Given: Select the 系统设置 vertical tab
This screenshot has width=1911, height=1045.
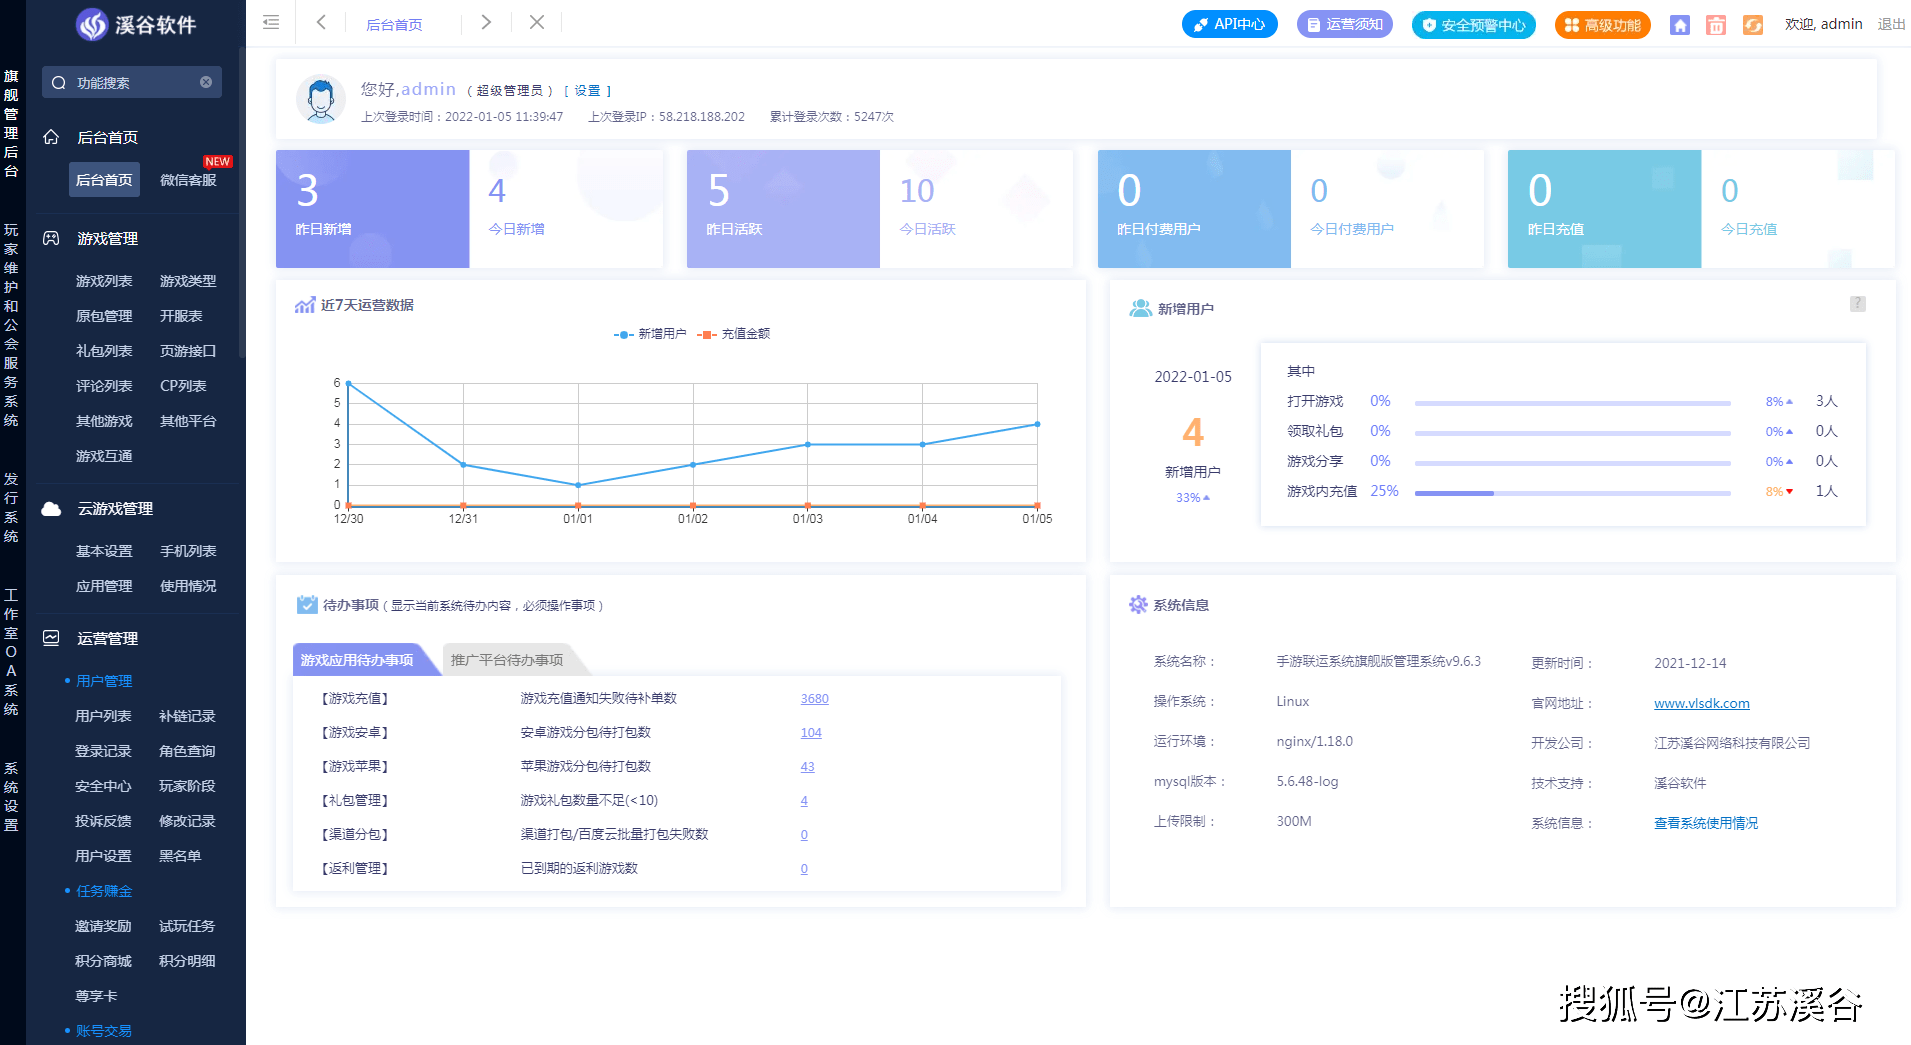Looking at the screenshot, I should (x=11, y=797).
